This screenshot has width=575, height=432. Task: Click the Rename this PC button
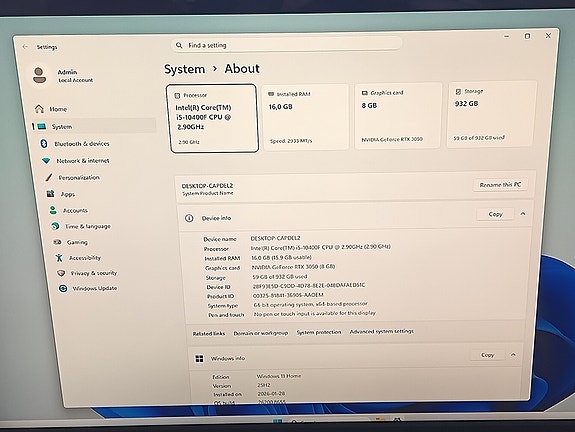pos(500,184)
